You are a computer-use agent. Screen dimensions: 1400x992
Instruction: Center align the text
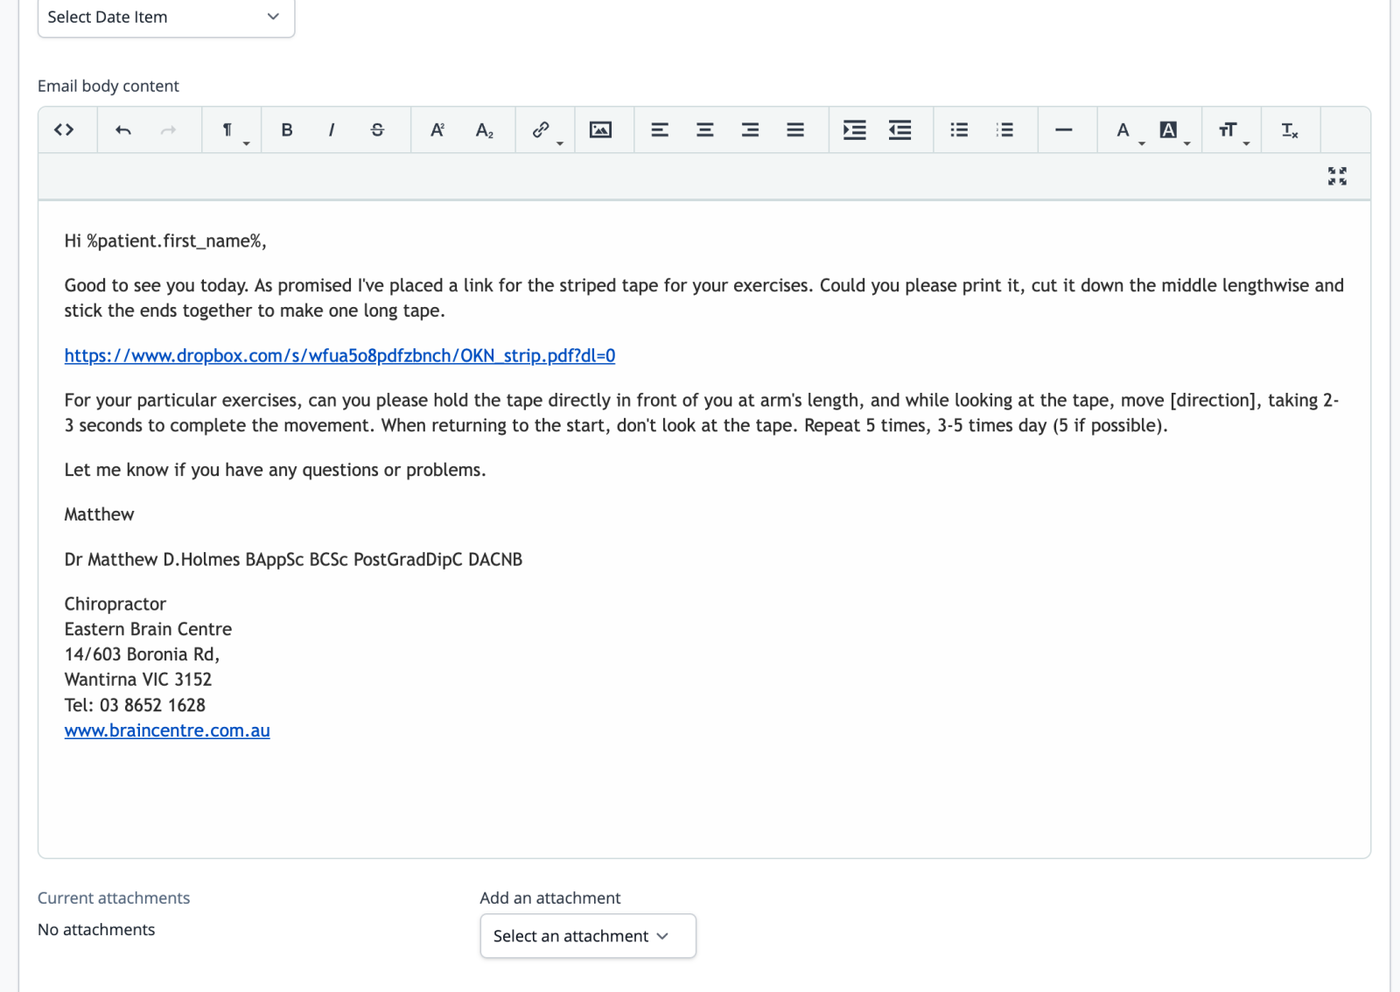705,130
